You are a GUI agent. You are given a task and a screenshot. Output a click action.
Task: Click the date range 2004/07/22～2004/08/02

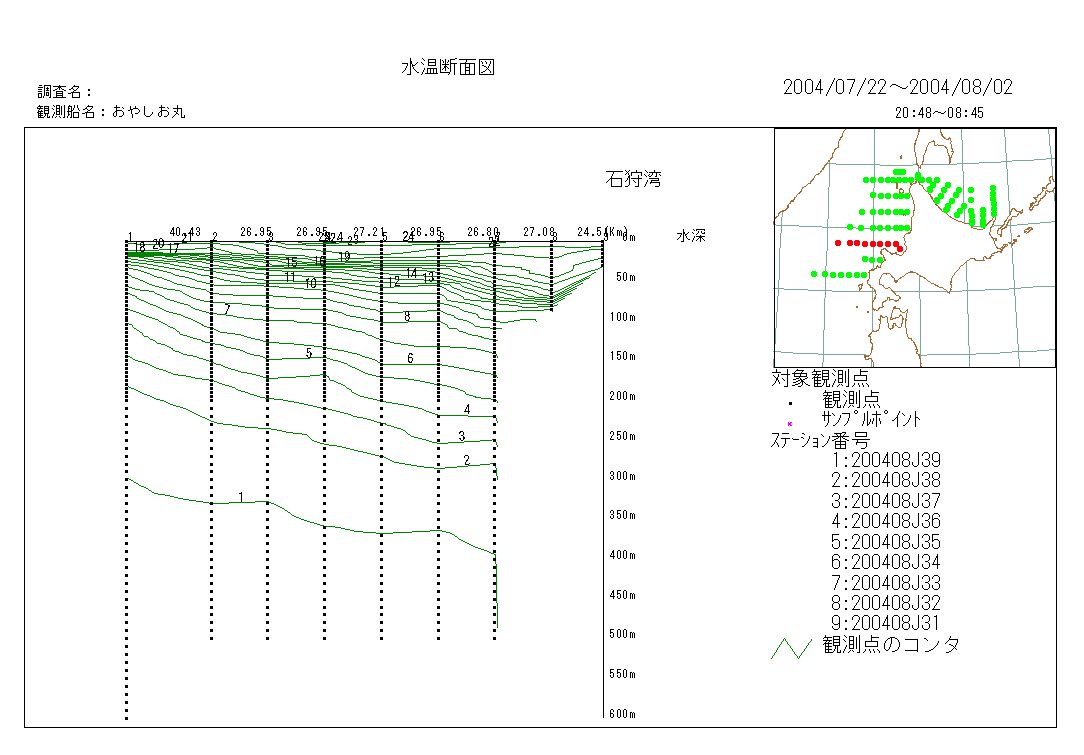coord(897,88)
